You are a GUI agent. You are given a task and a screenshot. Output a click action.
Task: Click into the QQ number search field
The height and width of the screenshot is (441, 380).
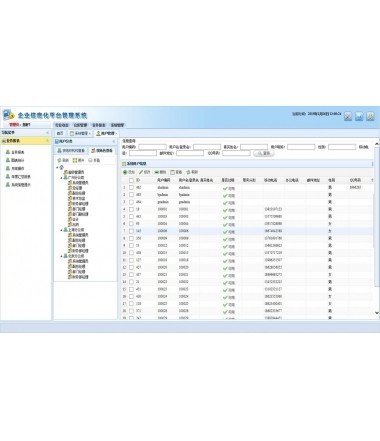click(x=236, y=153)
